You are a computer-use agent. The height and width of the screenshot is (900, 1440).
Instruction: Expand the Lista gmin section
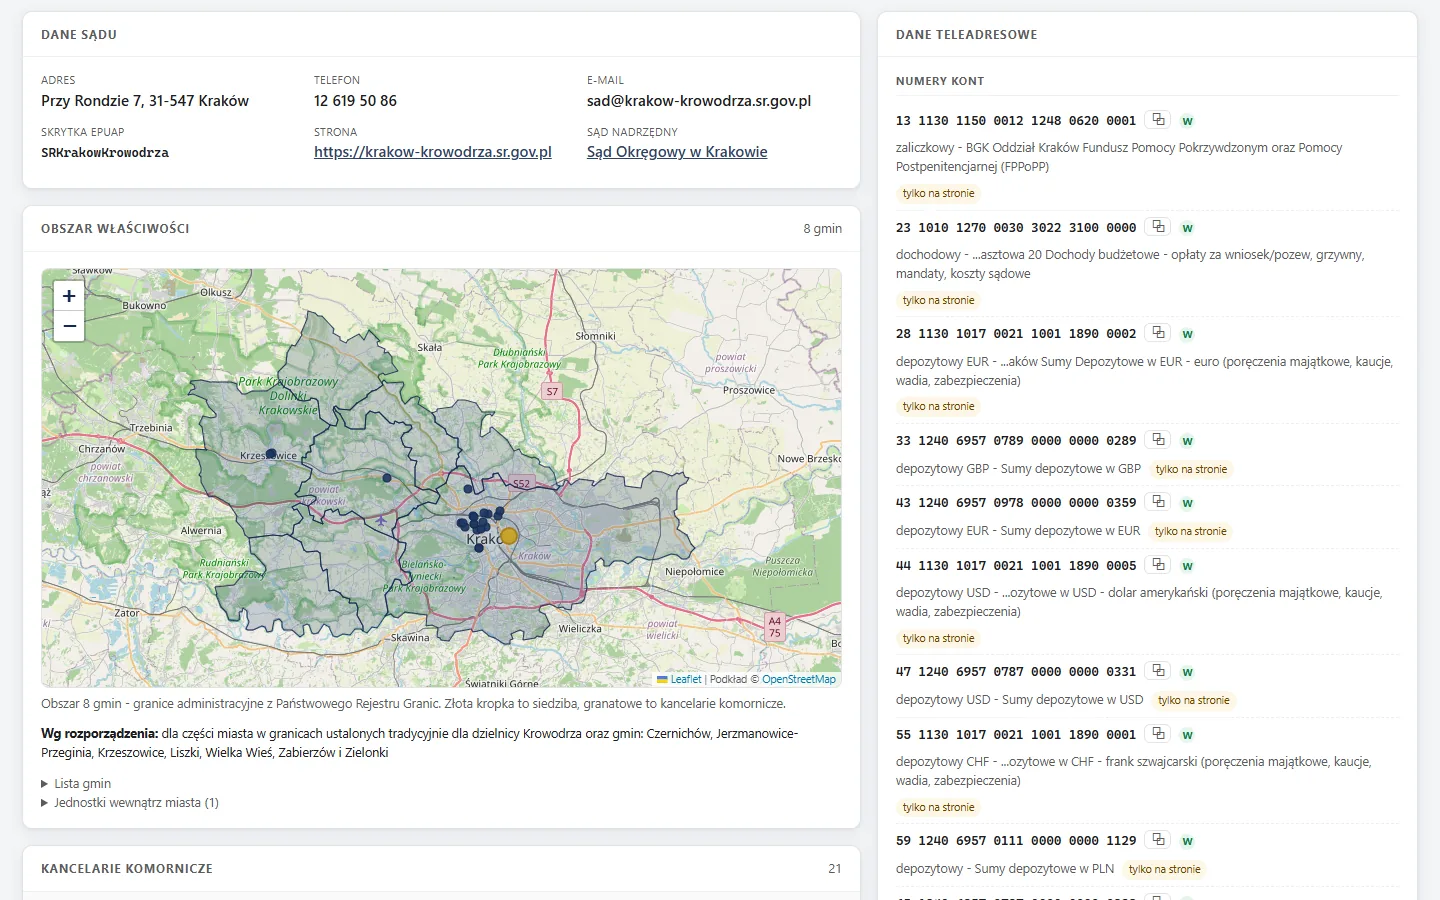tap(76, 783)
